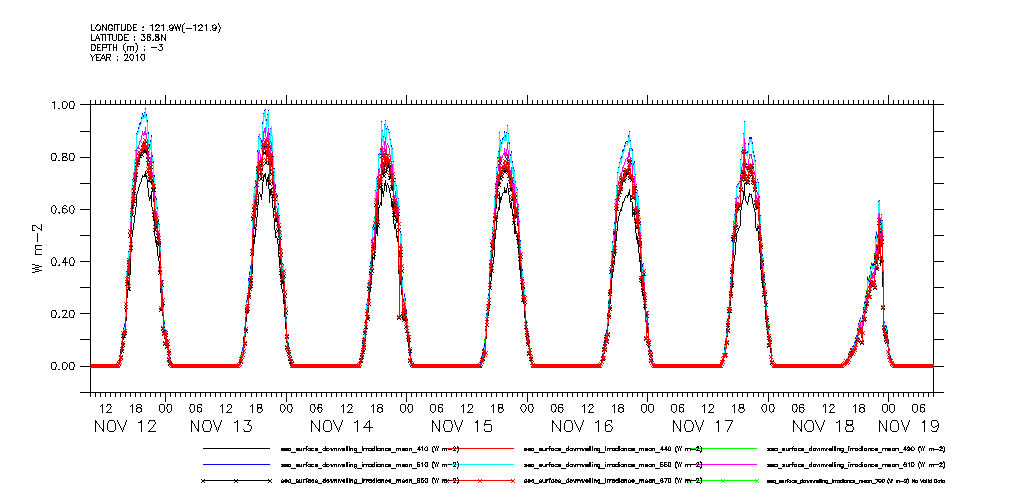1009x504 pixels.
Task: Click the 0.40 y-axis value
Action: pyautogui.click(x=65, y=261)
